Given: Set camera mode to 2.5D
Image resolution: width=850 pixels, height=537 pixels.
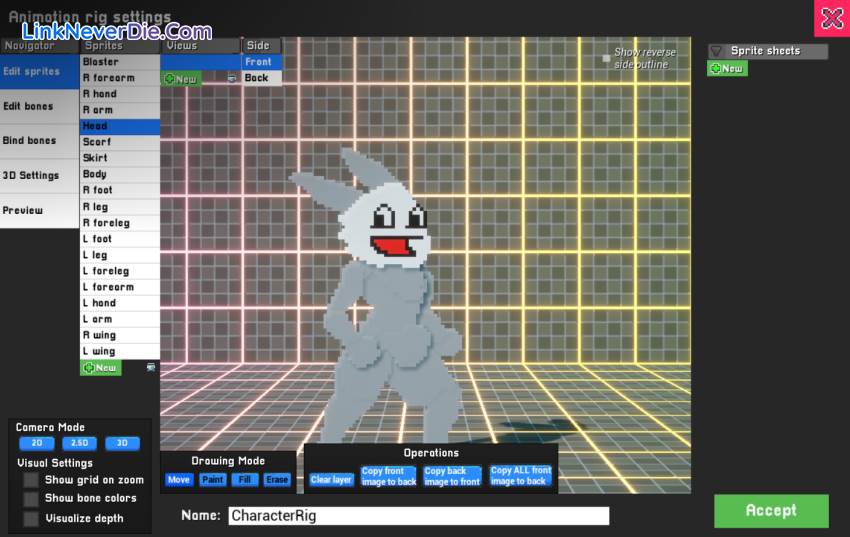Looking at the screenshot, I should pos(79,444).
